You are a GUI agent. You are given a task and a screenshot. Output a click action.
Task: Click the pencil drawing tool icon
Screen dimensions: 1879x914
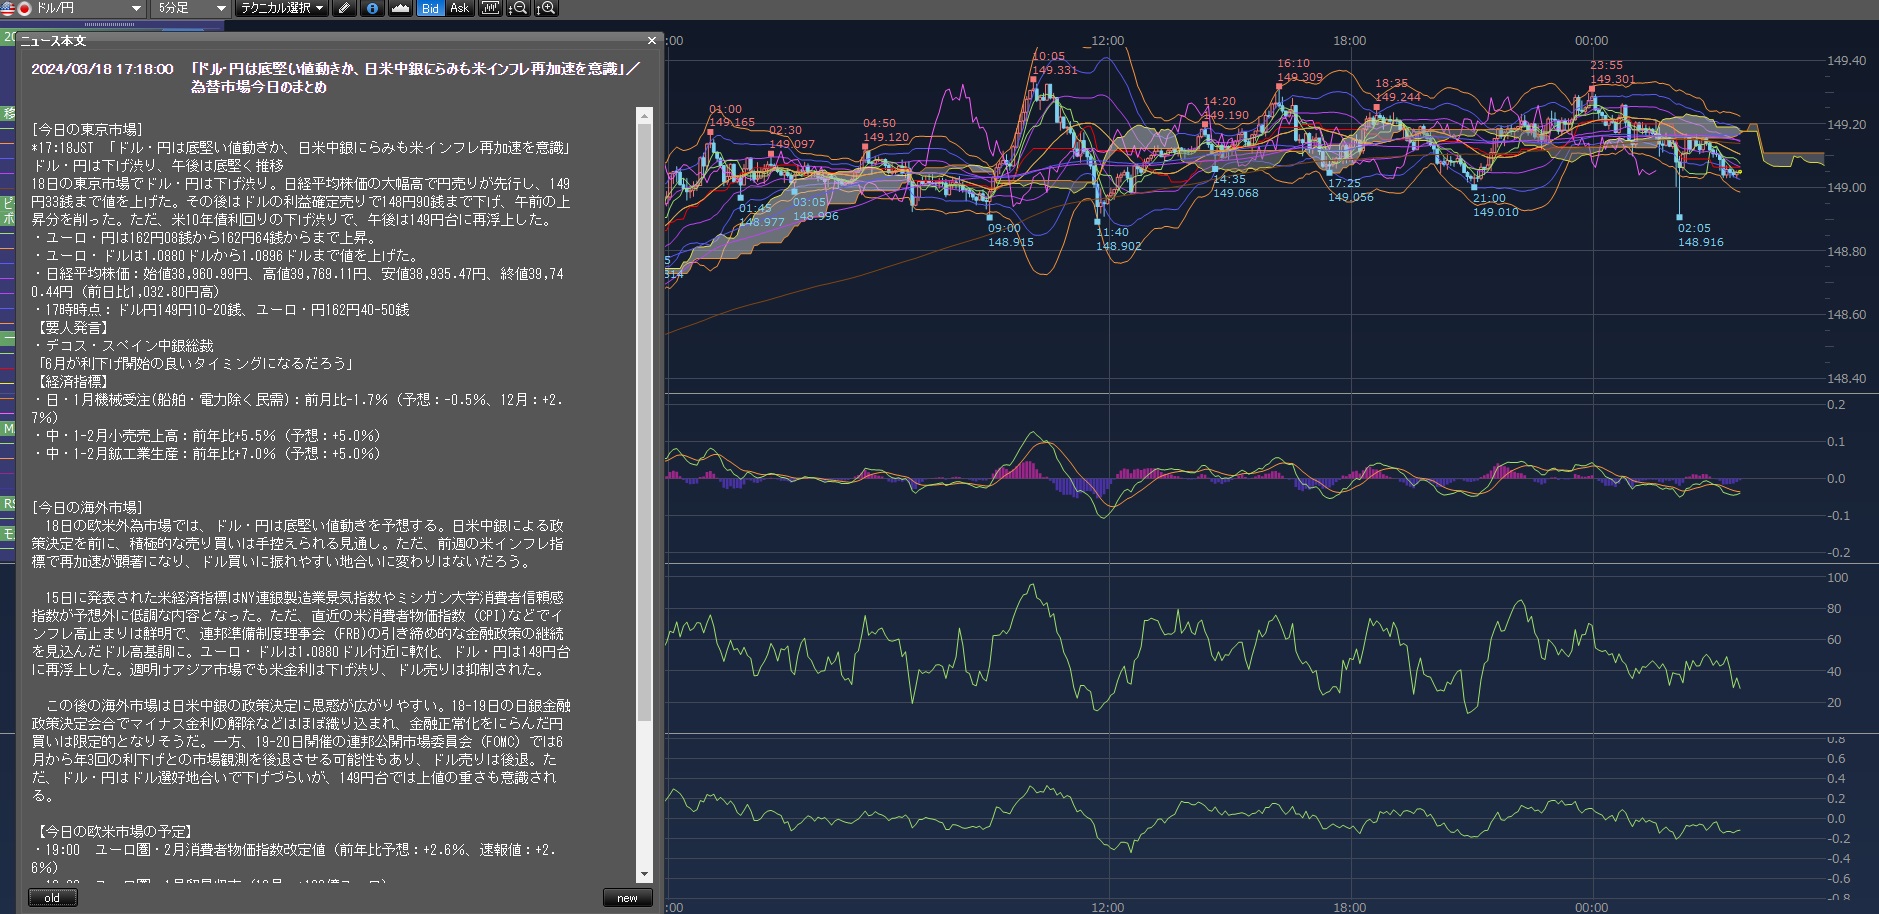point(344,8)
